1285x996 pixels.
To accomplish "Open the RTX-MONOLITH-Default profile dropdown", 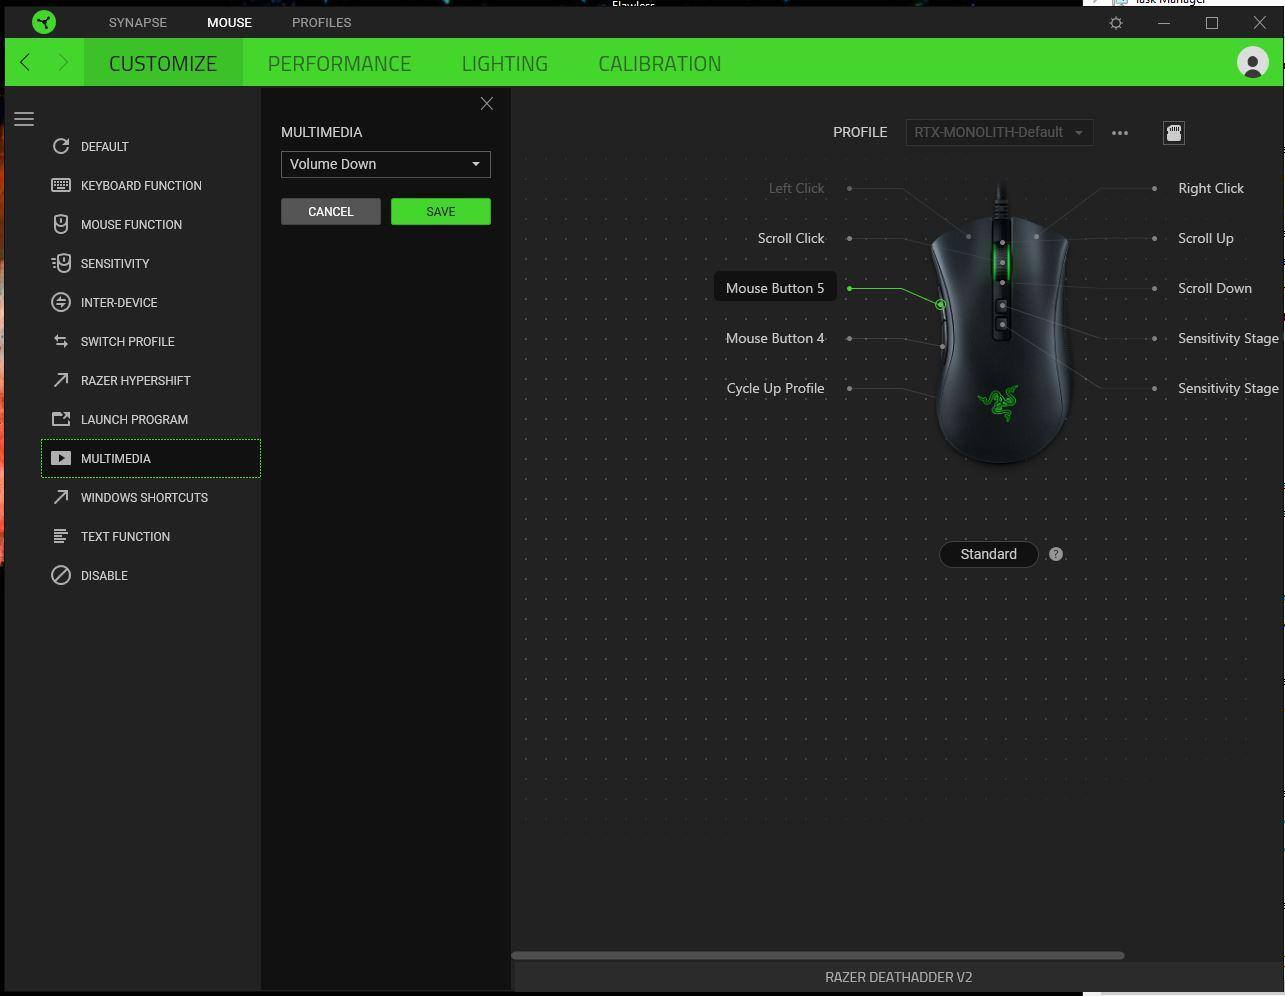I will (998, 132).
